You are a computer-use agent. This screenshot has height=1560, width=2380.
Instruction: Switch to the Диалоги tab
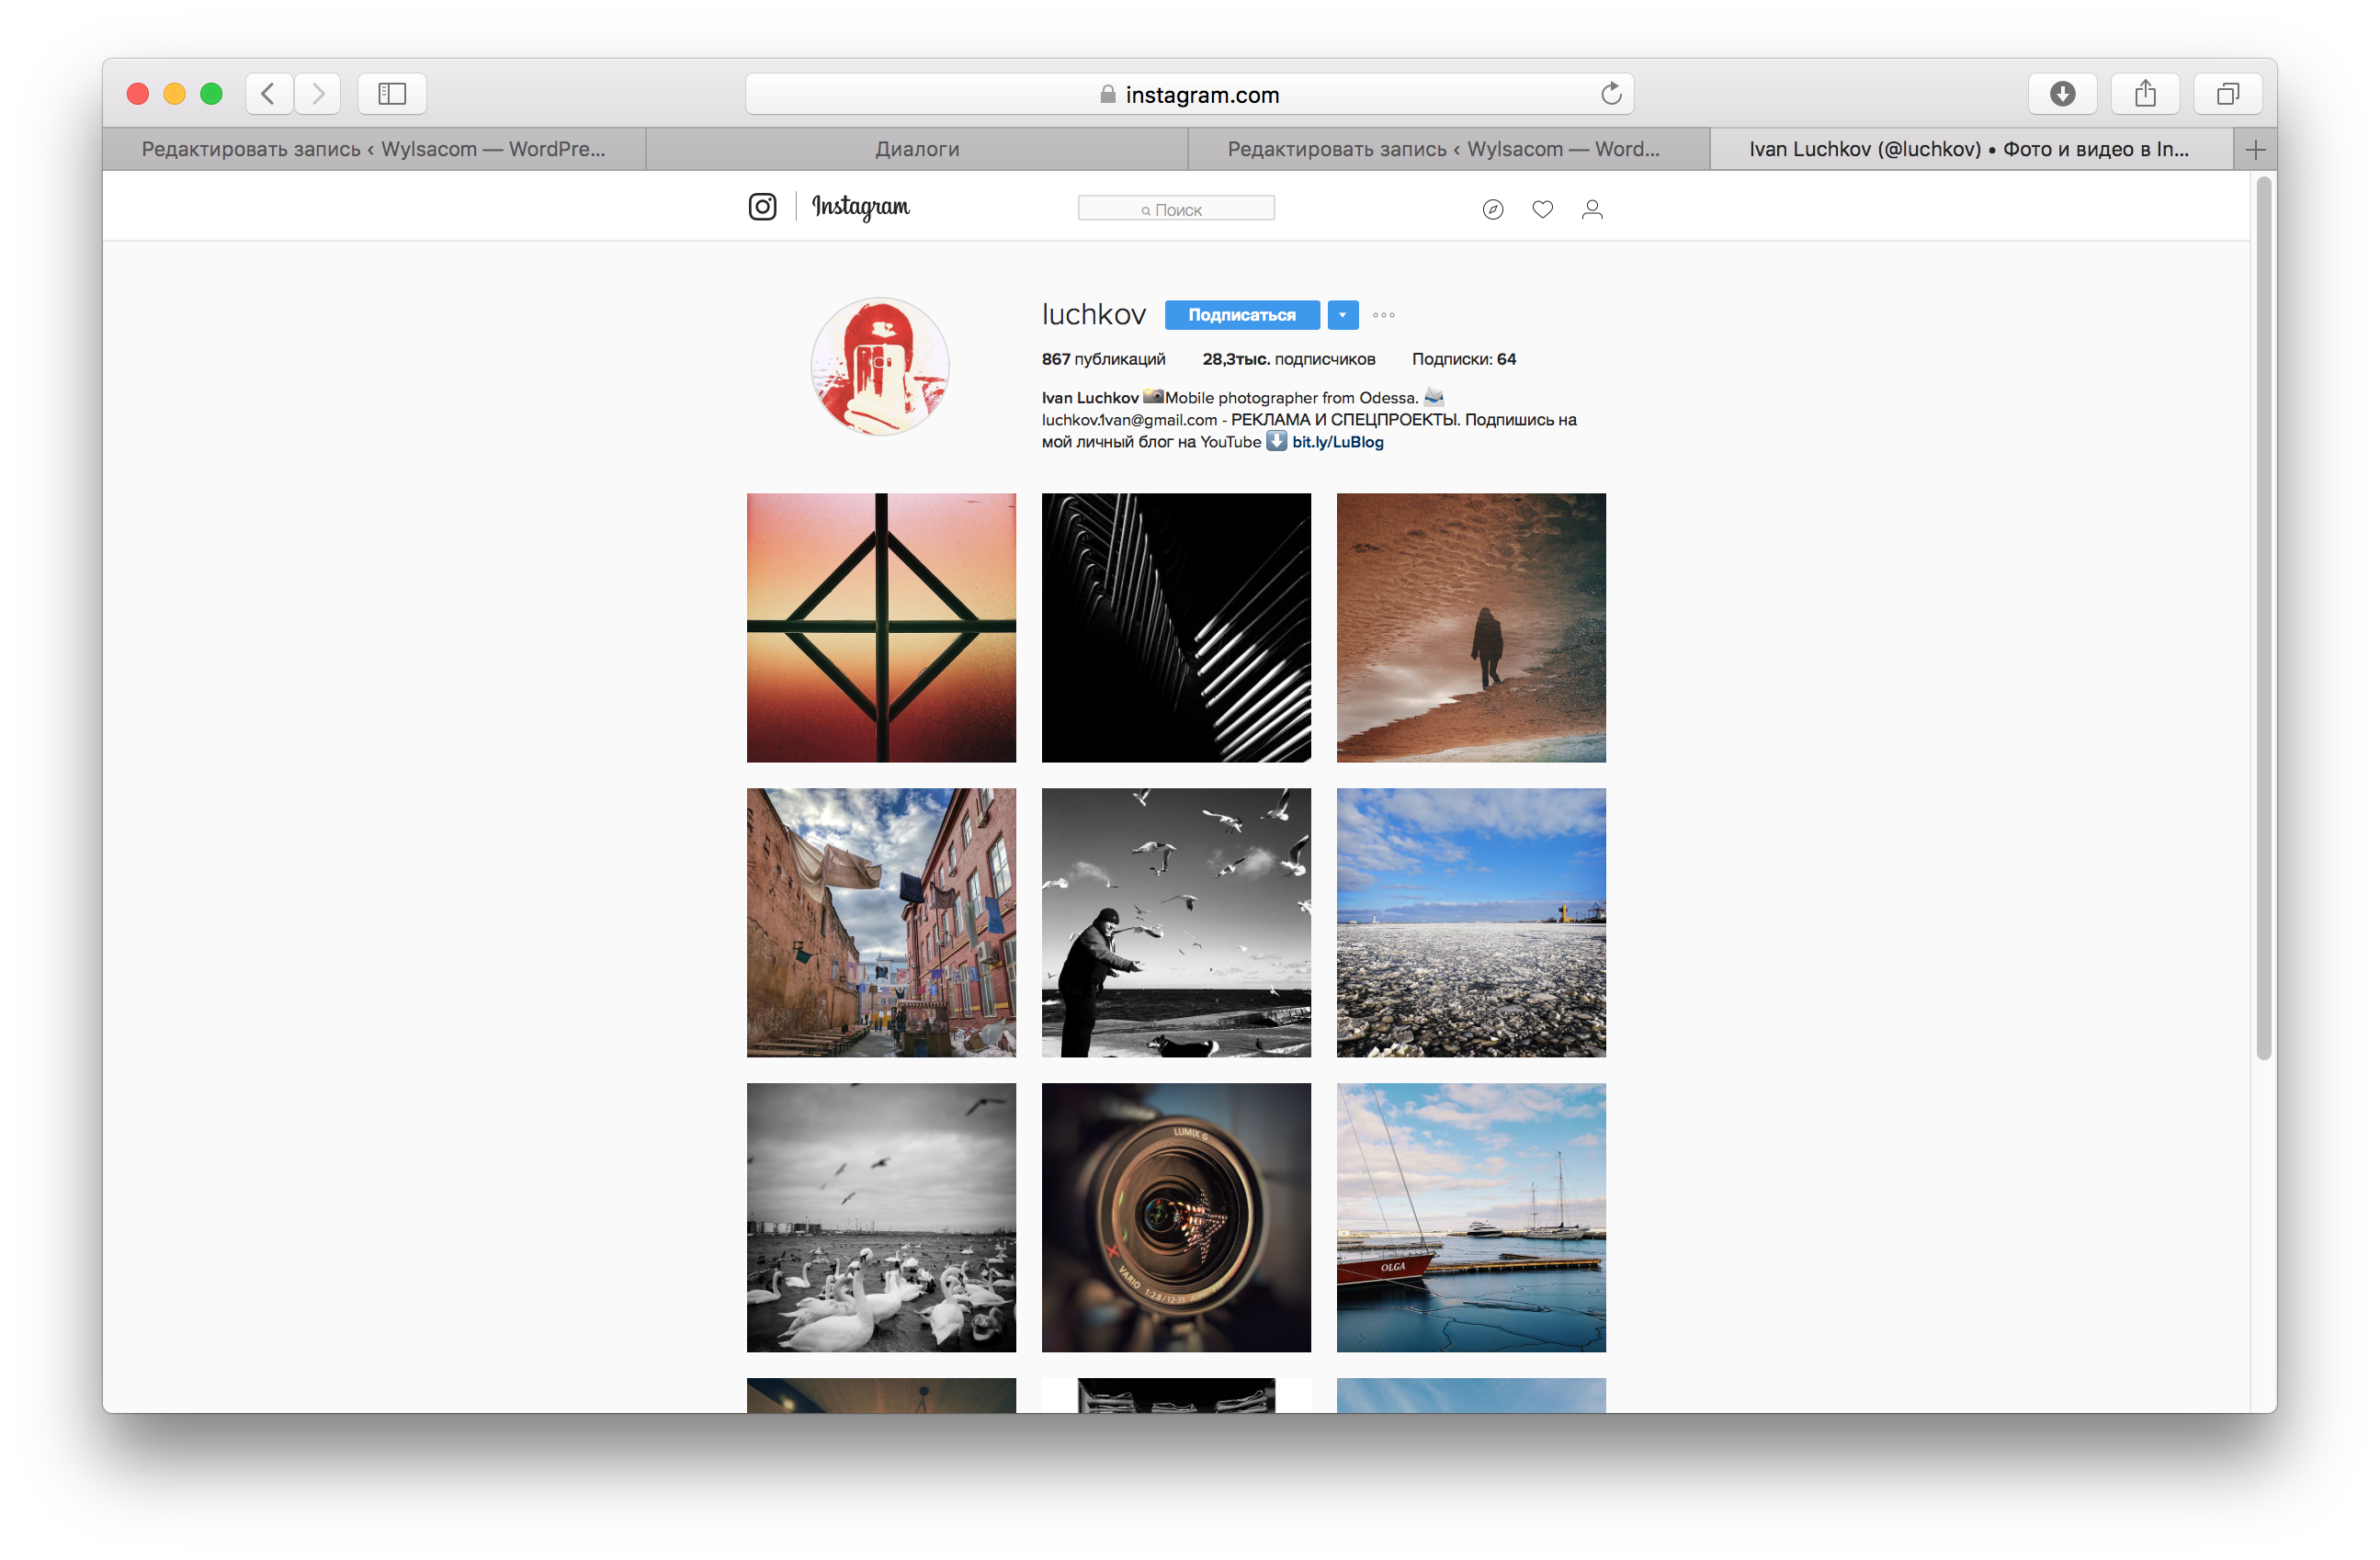(x=917, y=150)
